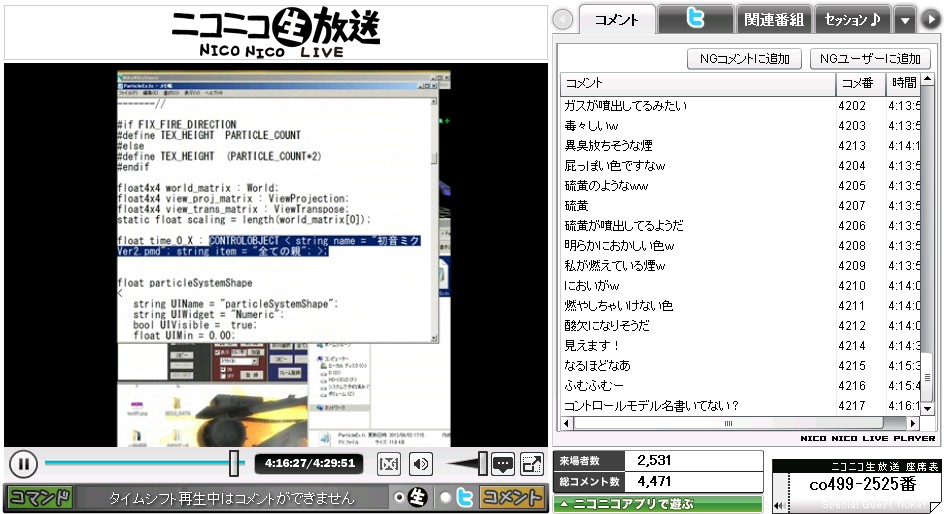Click NGコメントに追加 button

pos(744,58)
